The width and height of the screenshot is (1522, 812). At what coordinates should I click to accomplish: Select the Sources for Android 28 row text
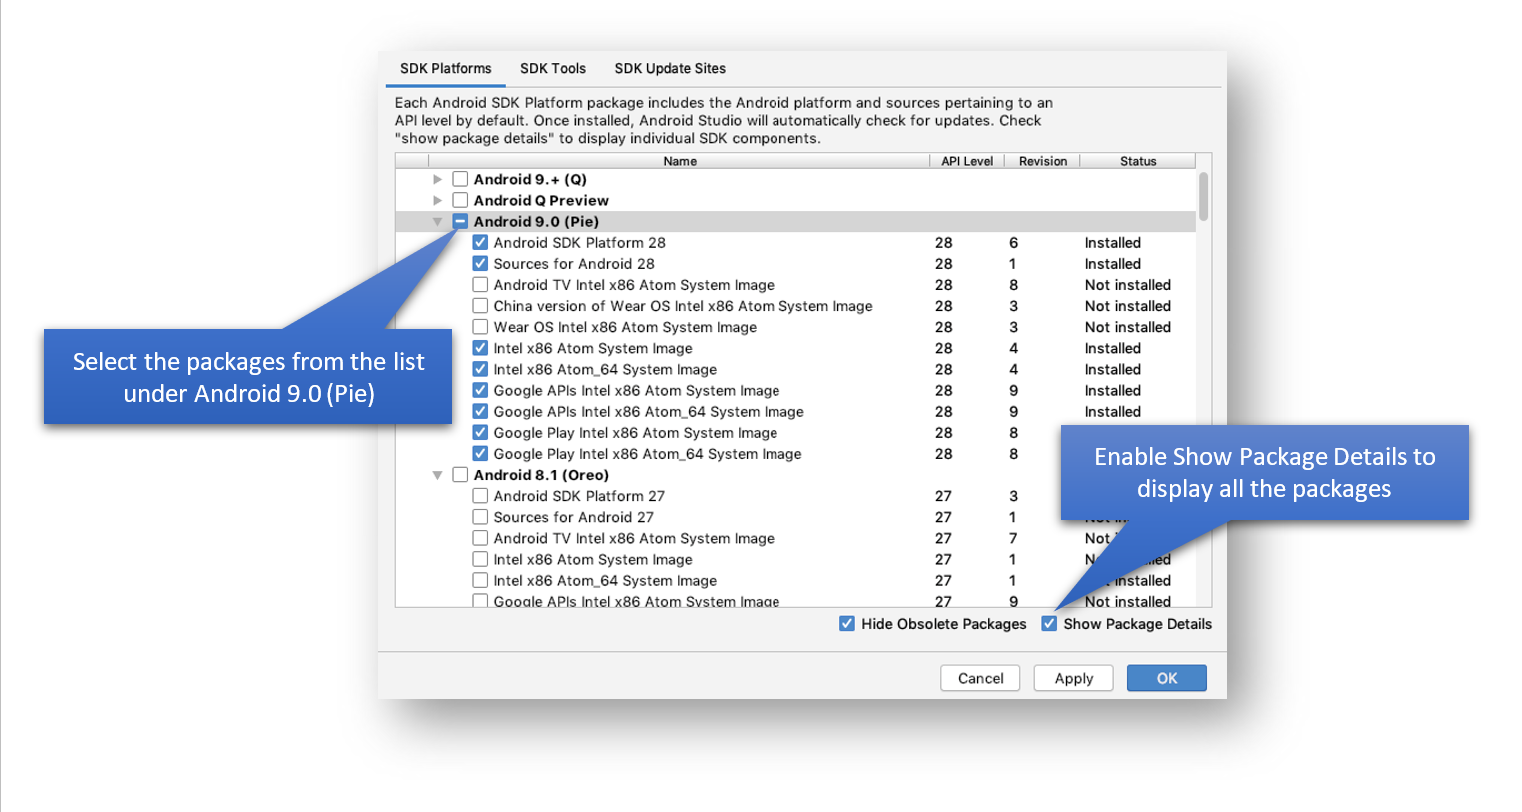pos(574,264)
